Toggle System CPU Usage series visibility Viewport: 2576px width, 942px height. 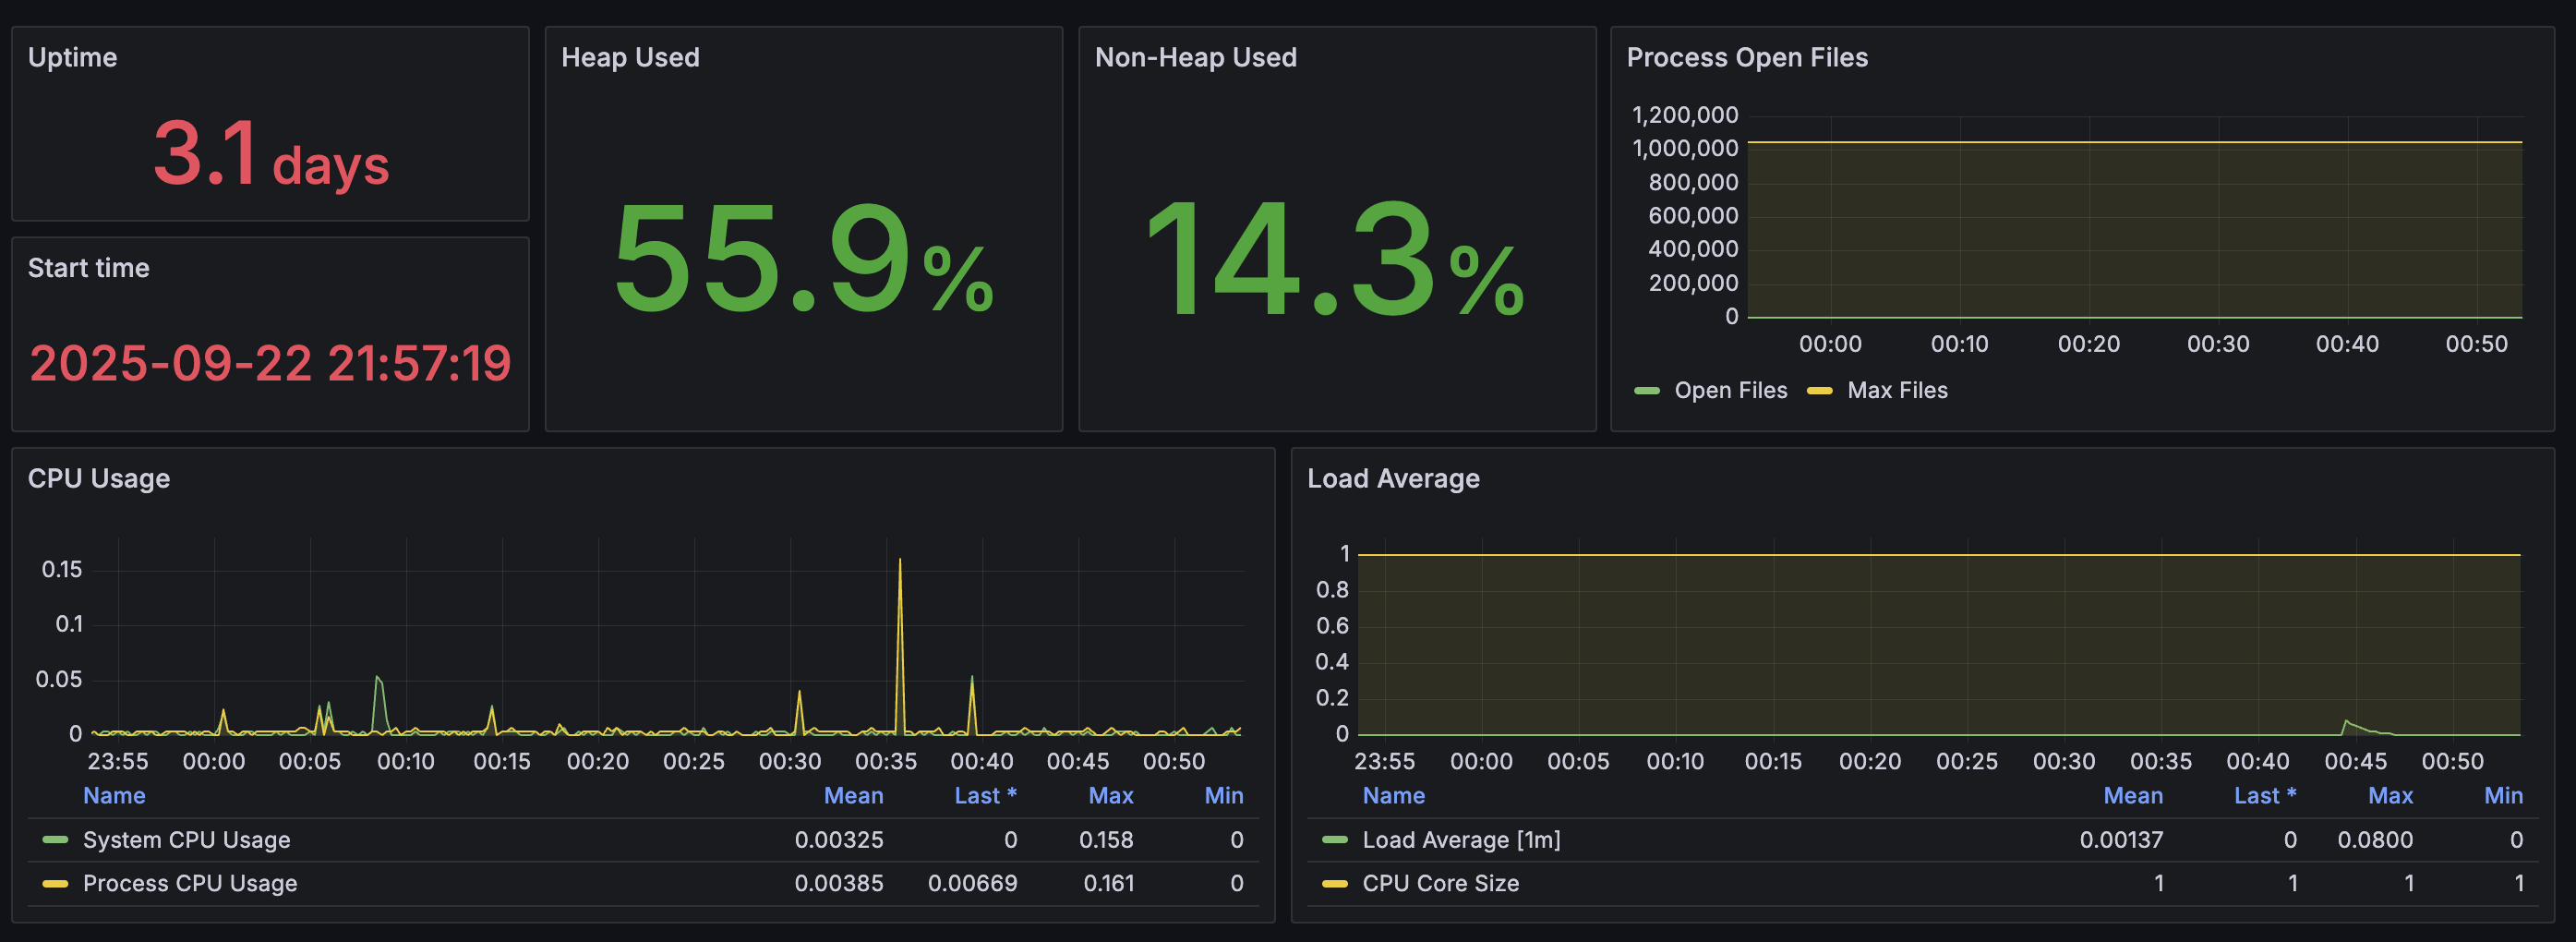186,840
